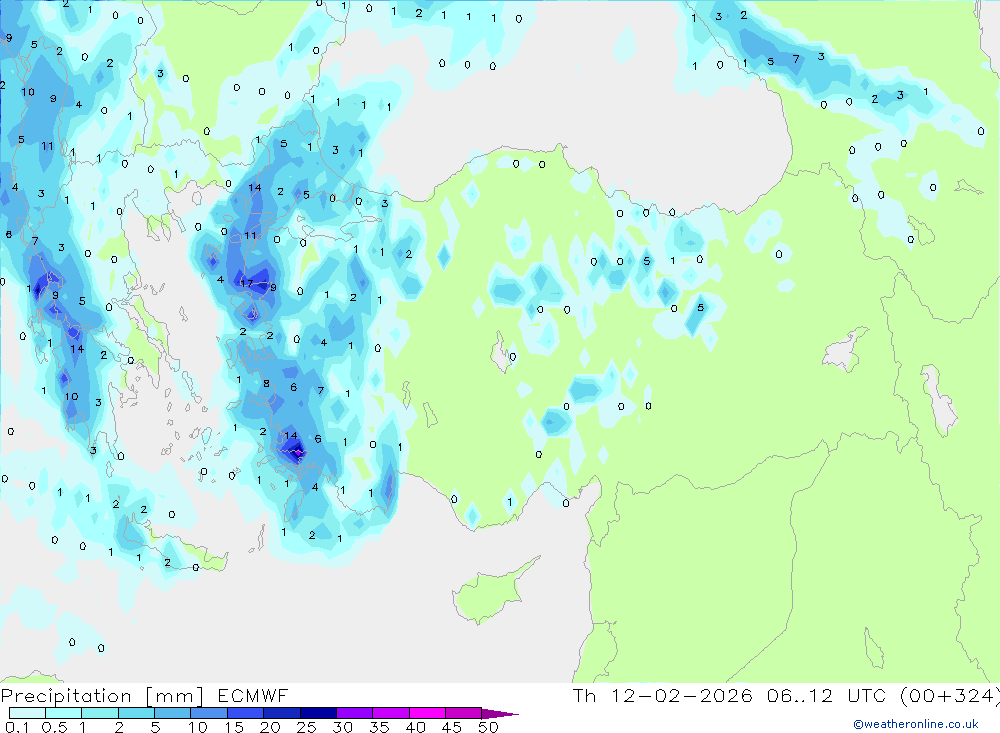This screenshot has height=733, width=1000.
Task: Select the 45–50 mm legend color box
Action: pos(464,713)
